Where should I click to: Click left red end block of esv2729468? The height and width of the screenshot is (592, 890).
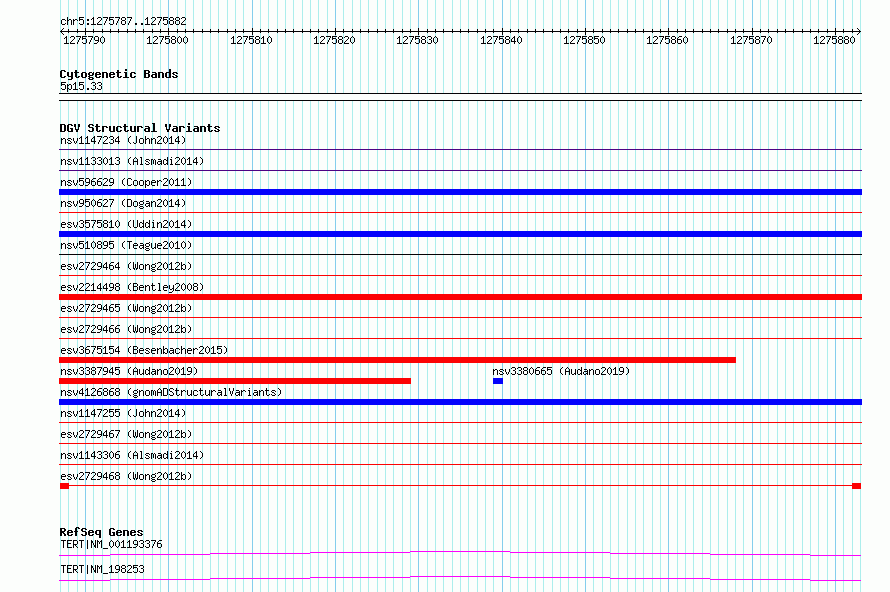[64, 486]
